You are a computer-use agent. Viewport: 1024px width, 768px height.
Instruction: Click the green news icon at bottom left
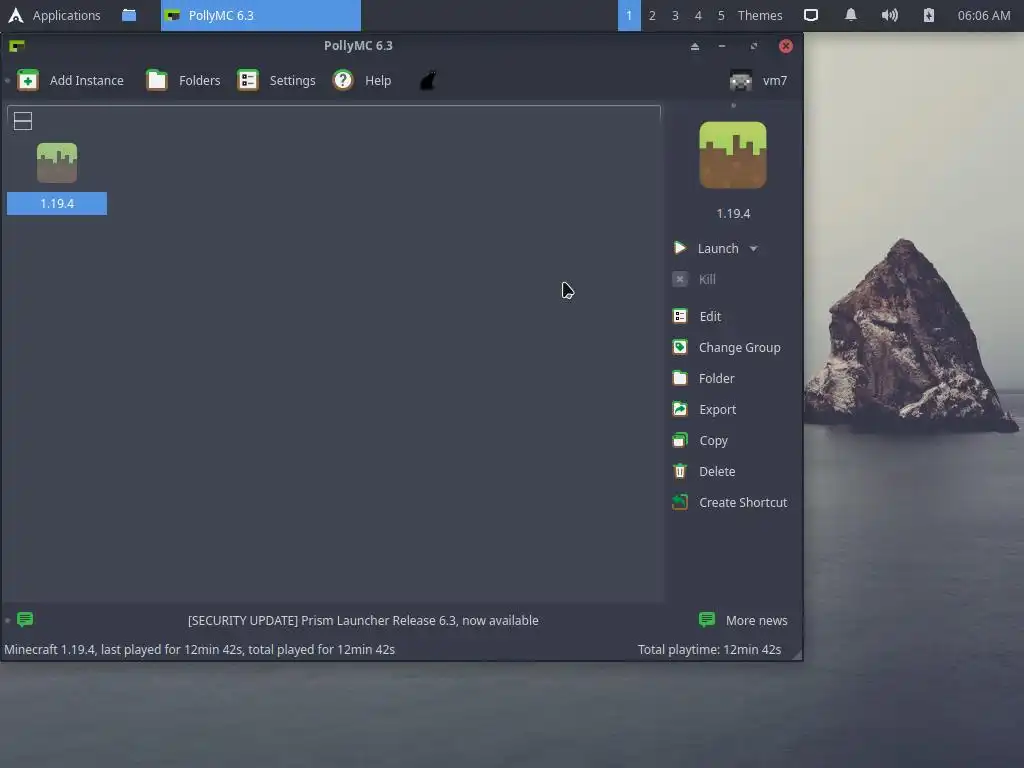click(25, 619)
